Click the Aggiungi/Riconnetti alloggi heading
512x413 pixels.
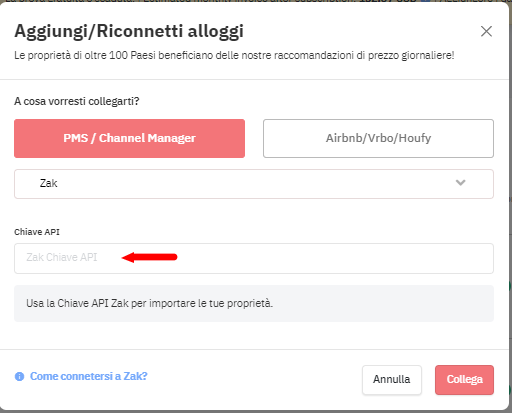point(129,32)
